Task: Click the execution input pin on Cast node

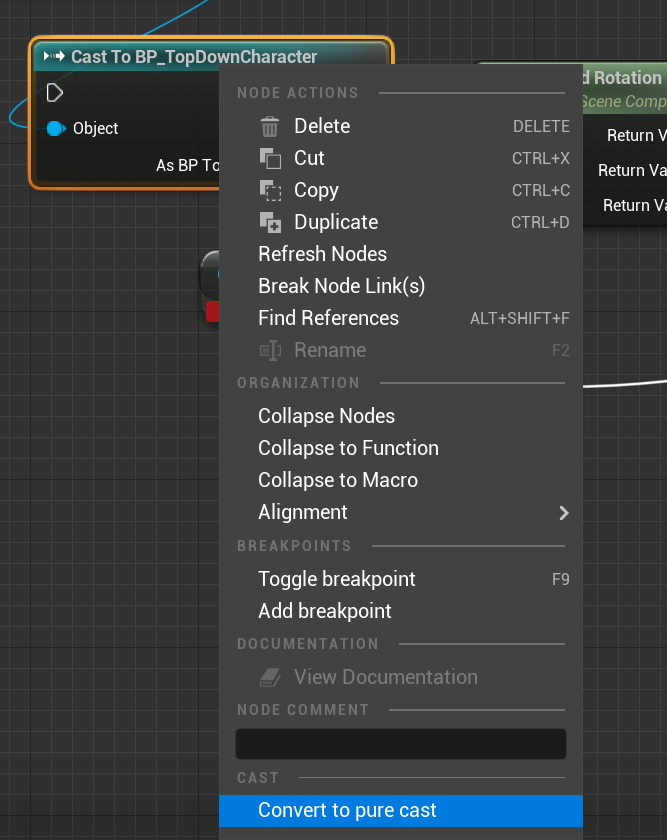Action: [55, 93]
